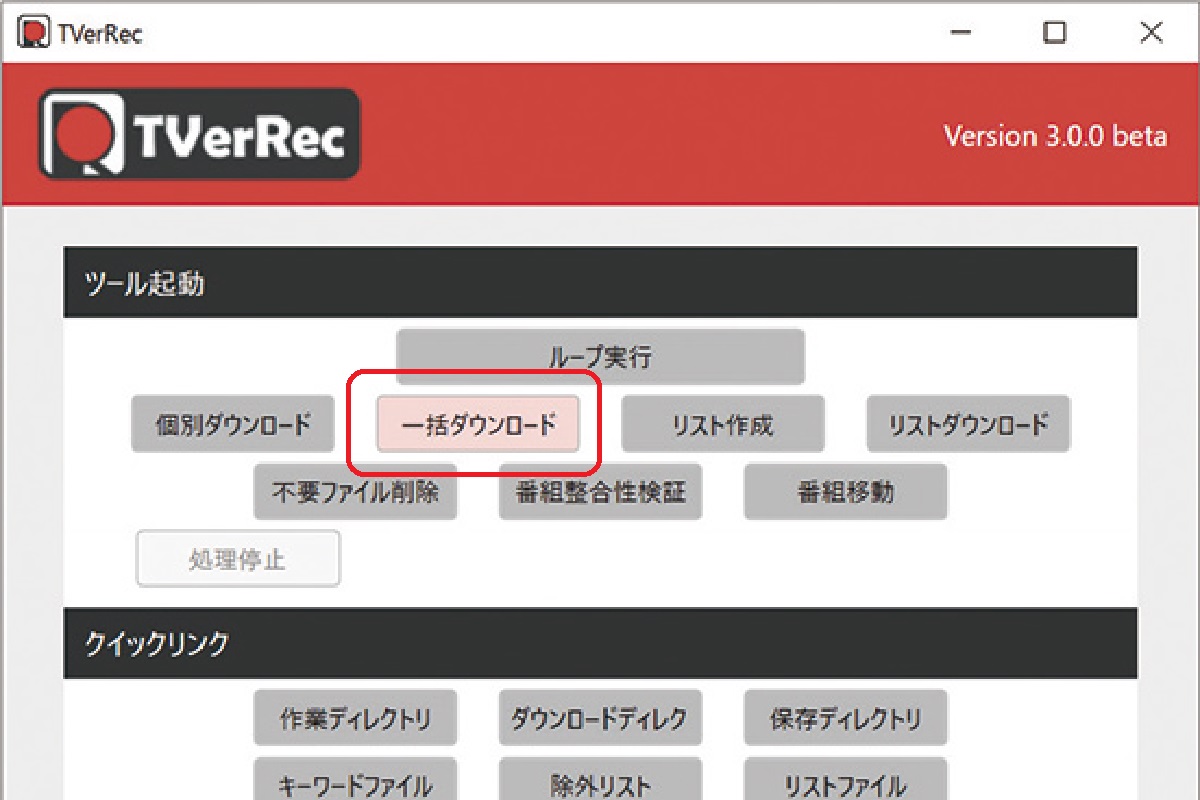Open the 保存ディレクトリ save directory

845,718
